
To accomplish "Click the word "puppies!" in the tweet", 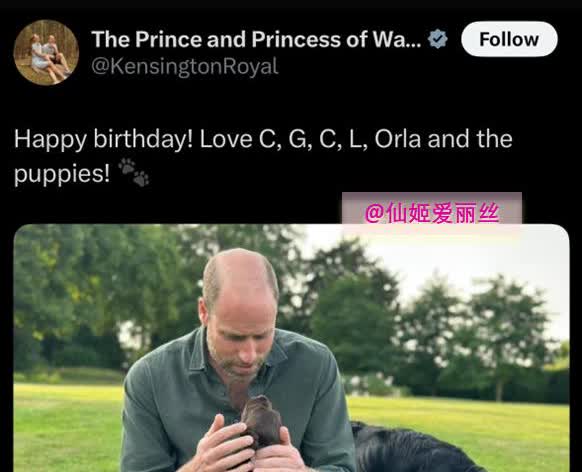I will click(x=62, y=174).
